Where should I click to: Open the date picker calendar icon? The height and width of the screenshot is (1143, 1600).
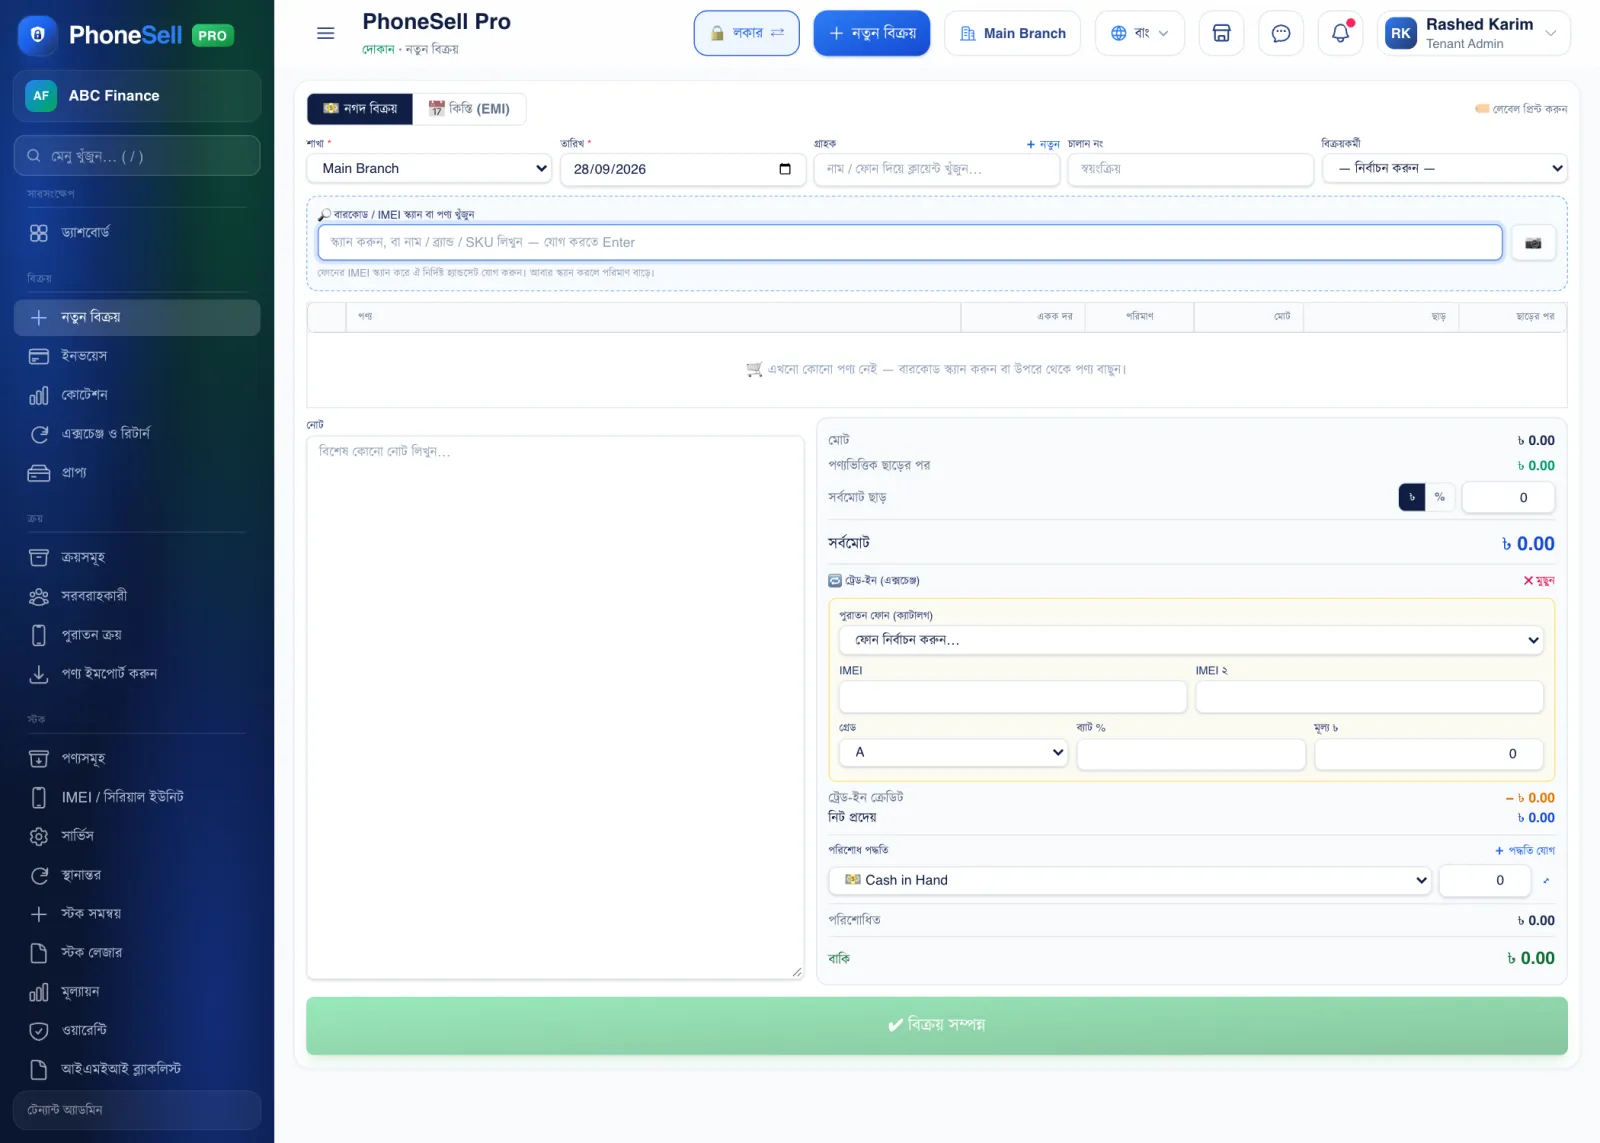(x=785, y=169)
